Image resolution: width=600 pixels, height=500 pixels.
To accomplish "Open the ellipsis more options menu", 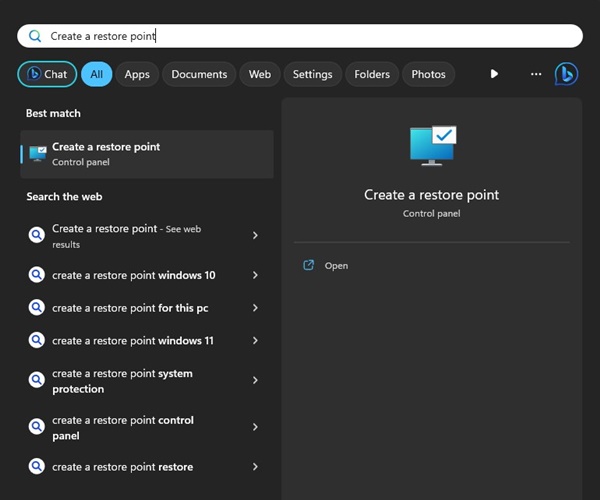I will click(x=536, y=74).
